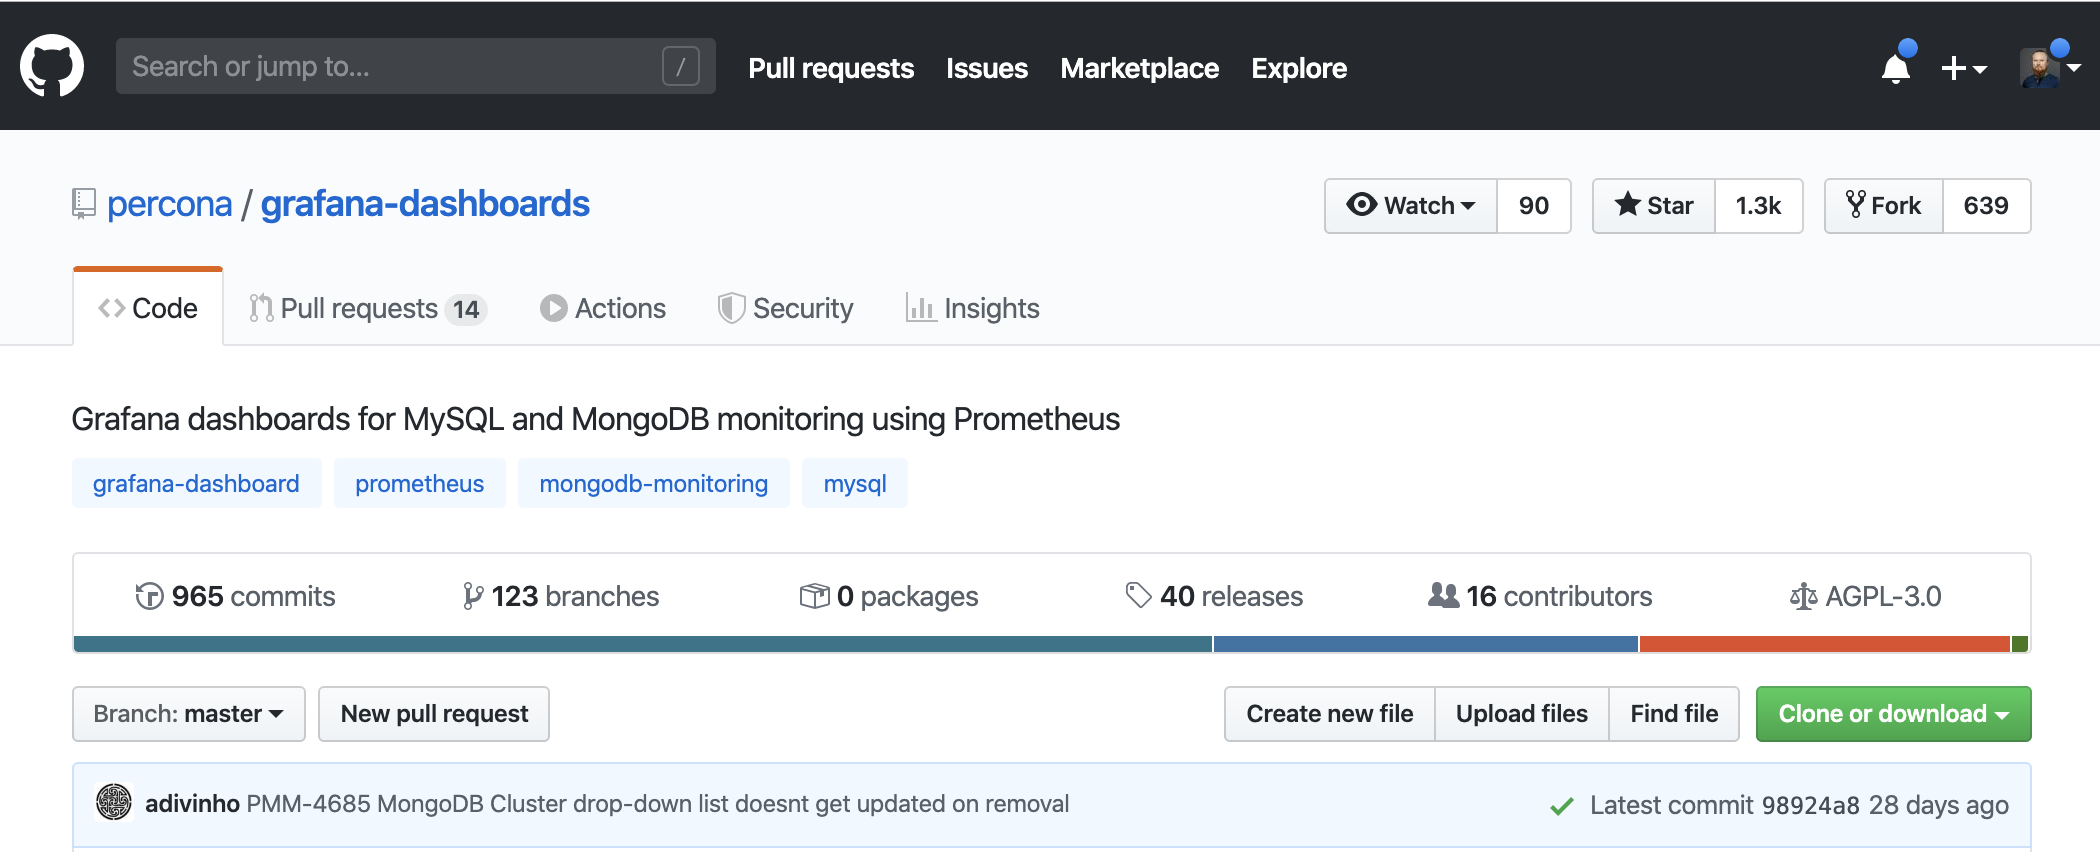Open the prometheus topic tag
The height and width of the screenshot is (852, 2100).
coord(419,483)
